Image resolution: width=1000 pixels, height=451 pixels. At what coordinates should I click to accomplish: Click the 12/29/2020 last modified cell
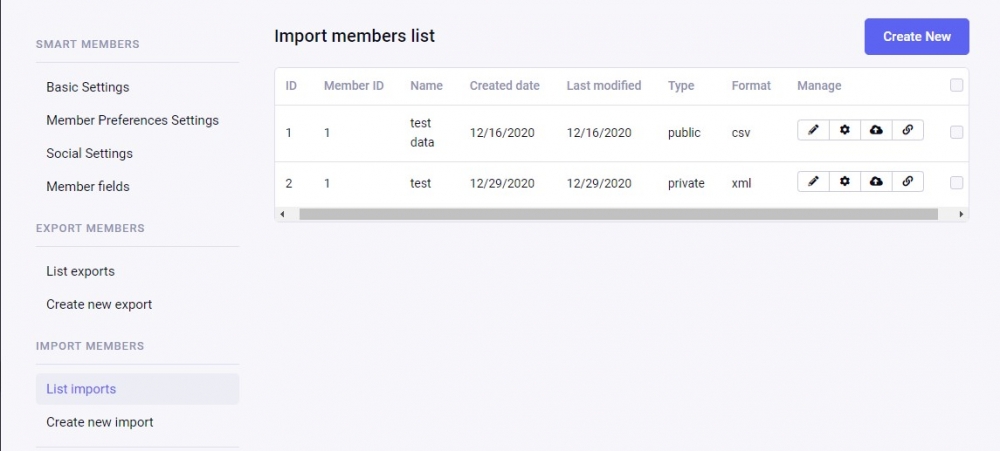point(599,184)
